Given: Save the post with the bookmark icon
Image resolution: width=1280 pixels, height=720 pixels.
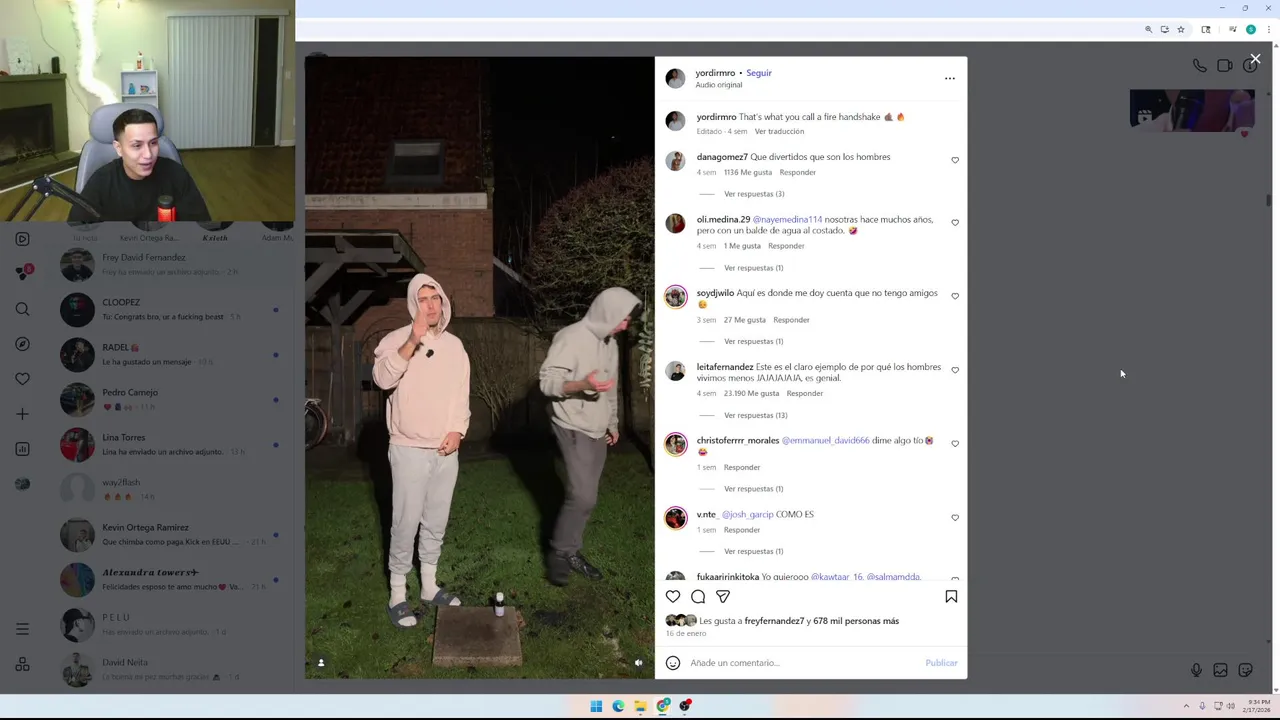Looking at the screenshot, I should [951, 597].
